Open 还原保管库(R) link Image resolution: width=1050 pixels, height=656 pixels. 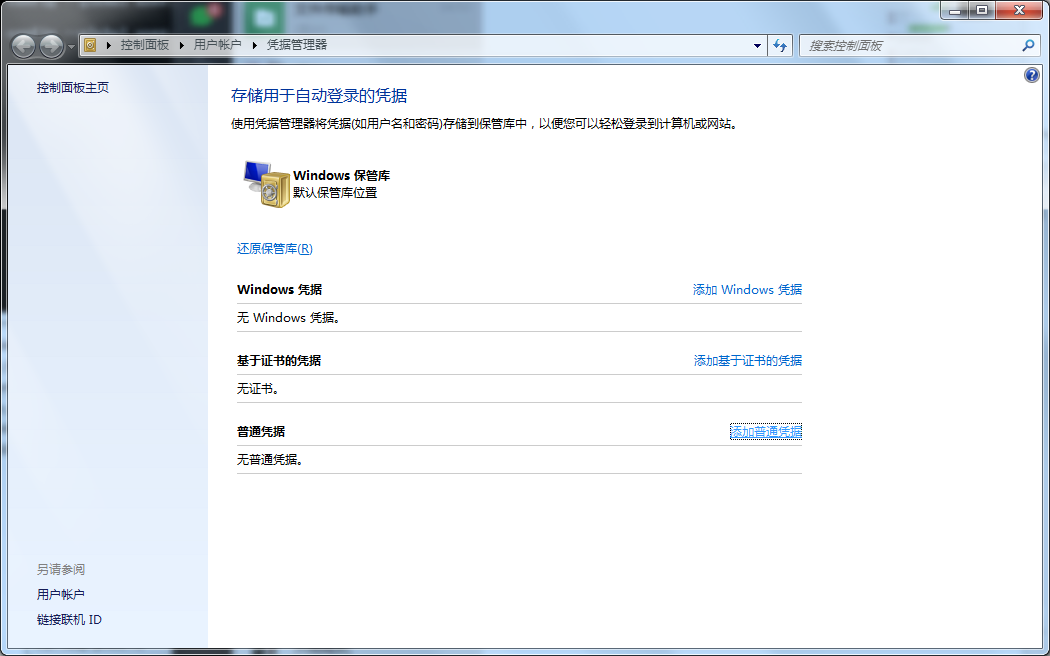[275, 249]
